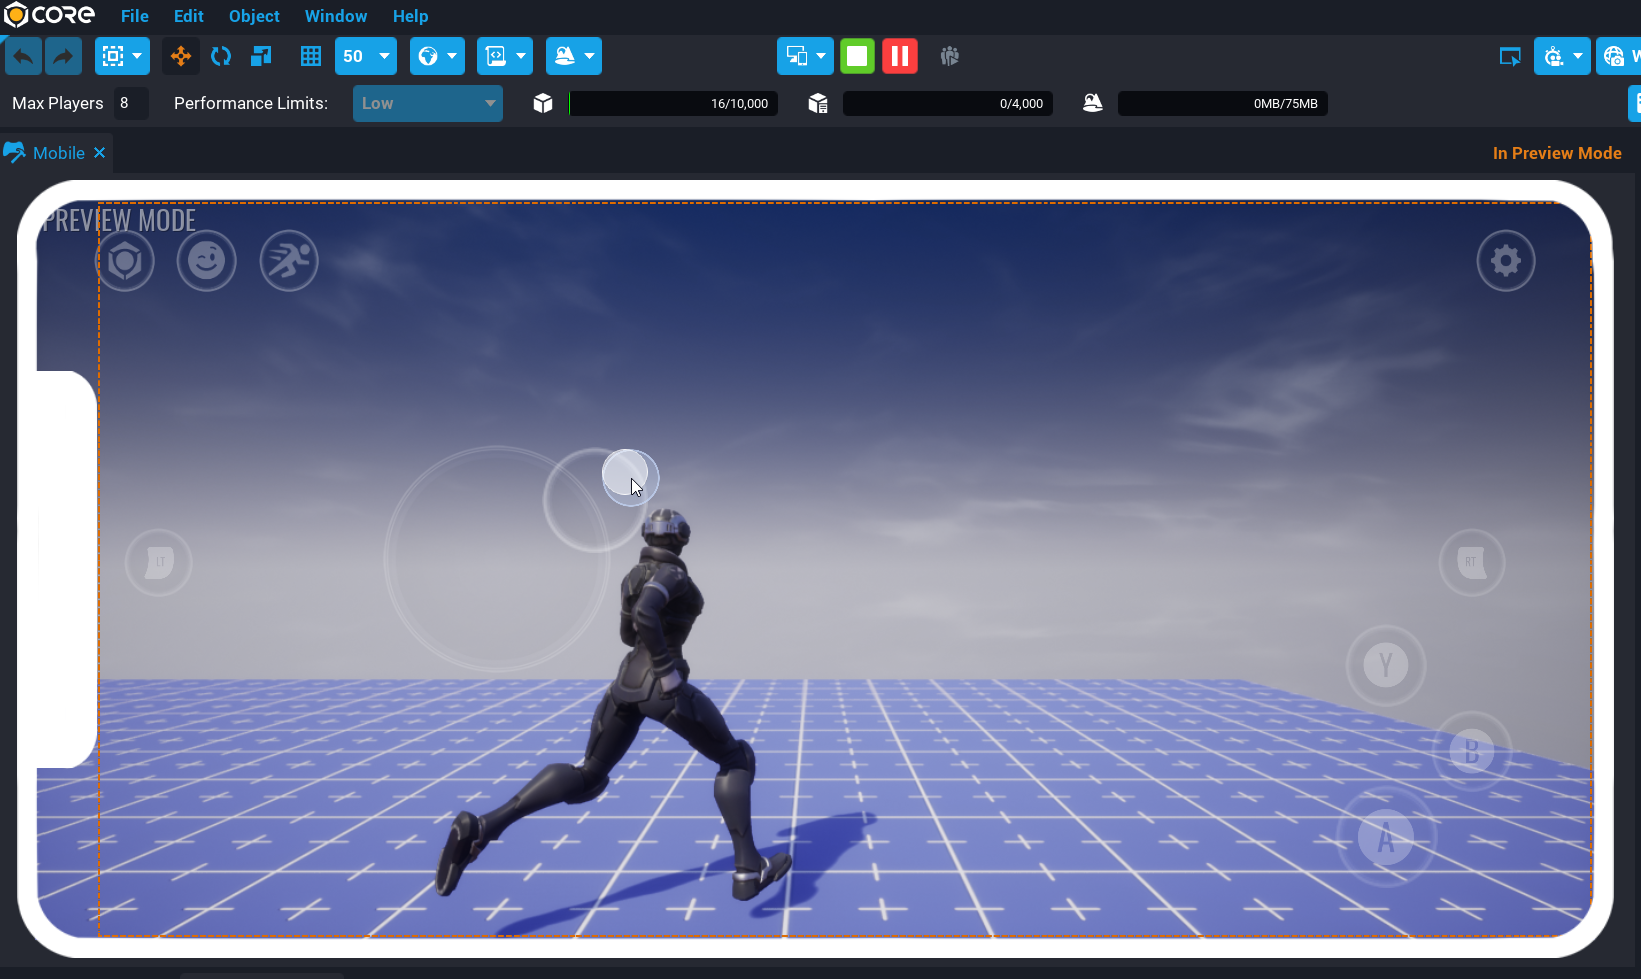The image size is (1641, 979).
Task: Toggle grid snapping icon
Action: tap(311, 57)
